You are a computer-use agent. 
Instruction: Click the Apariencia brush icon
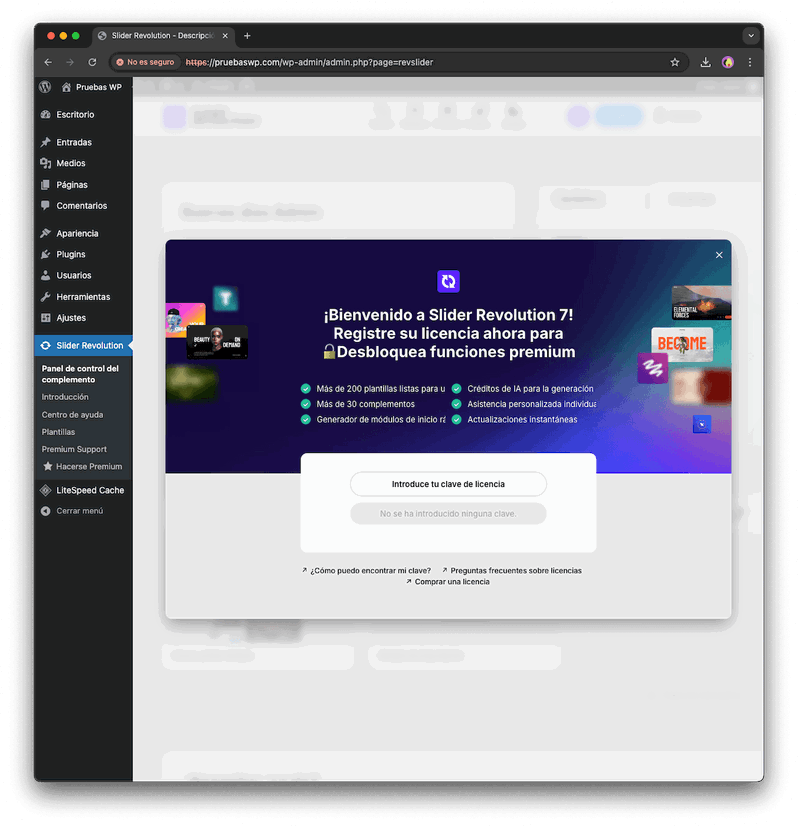click(x=46, y=233)
